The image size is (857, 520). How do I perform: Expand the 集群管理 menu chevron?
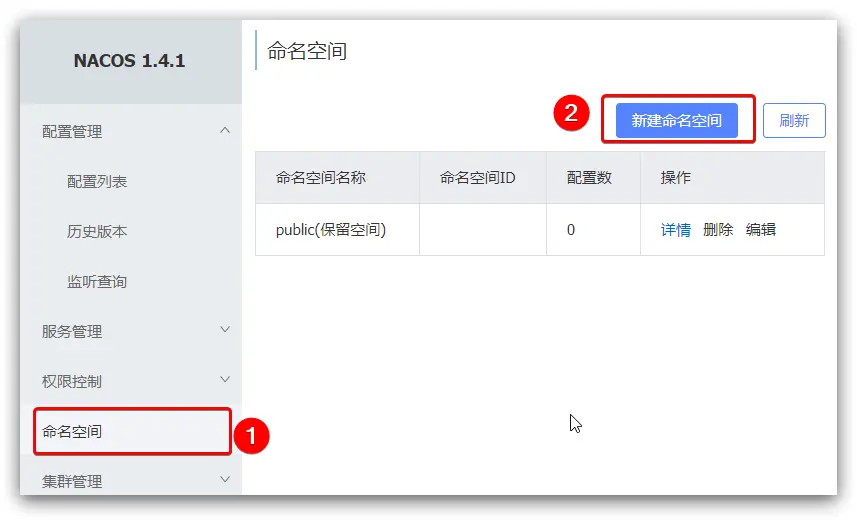point(225,479)
